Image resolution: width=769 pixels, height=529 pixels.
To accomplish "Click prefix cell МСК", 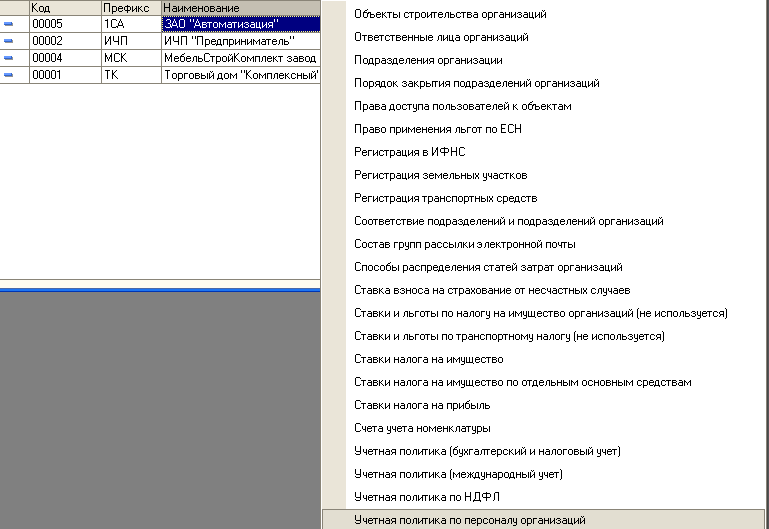I will coord(131,58).
